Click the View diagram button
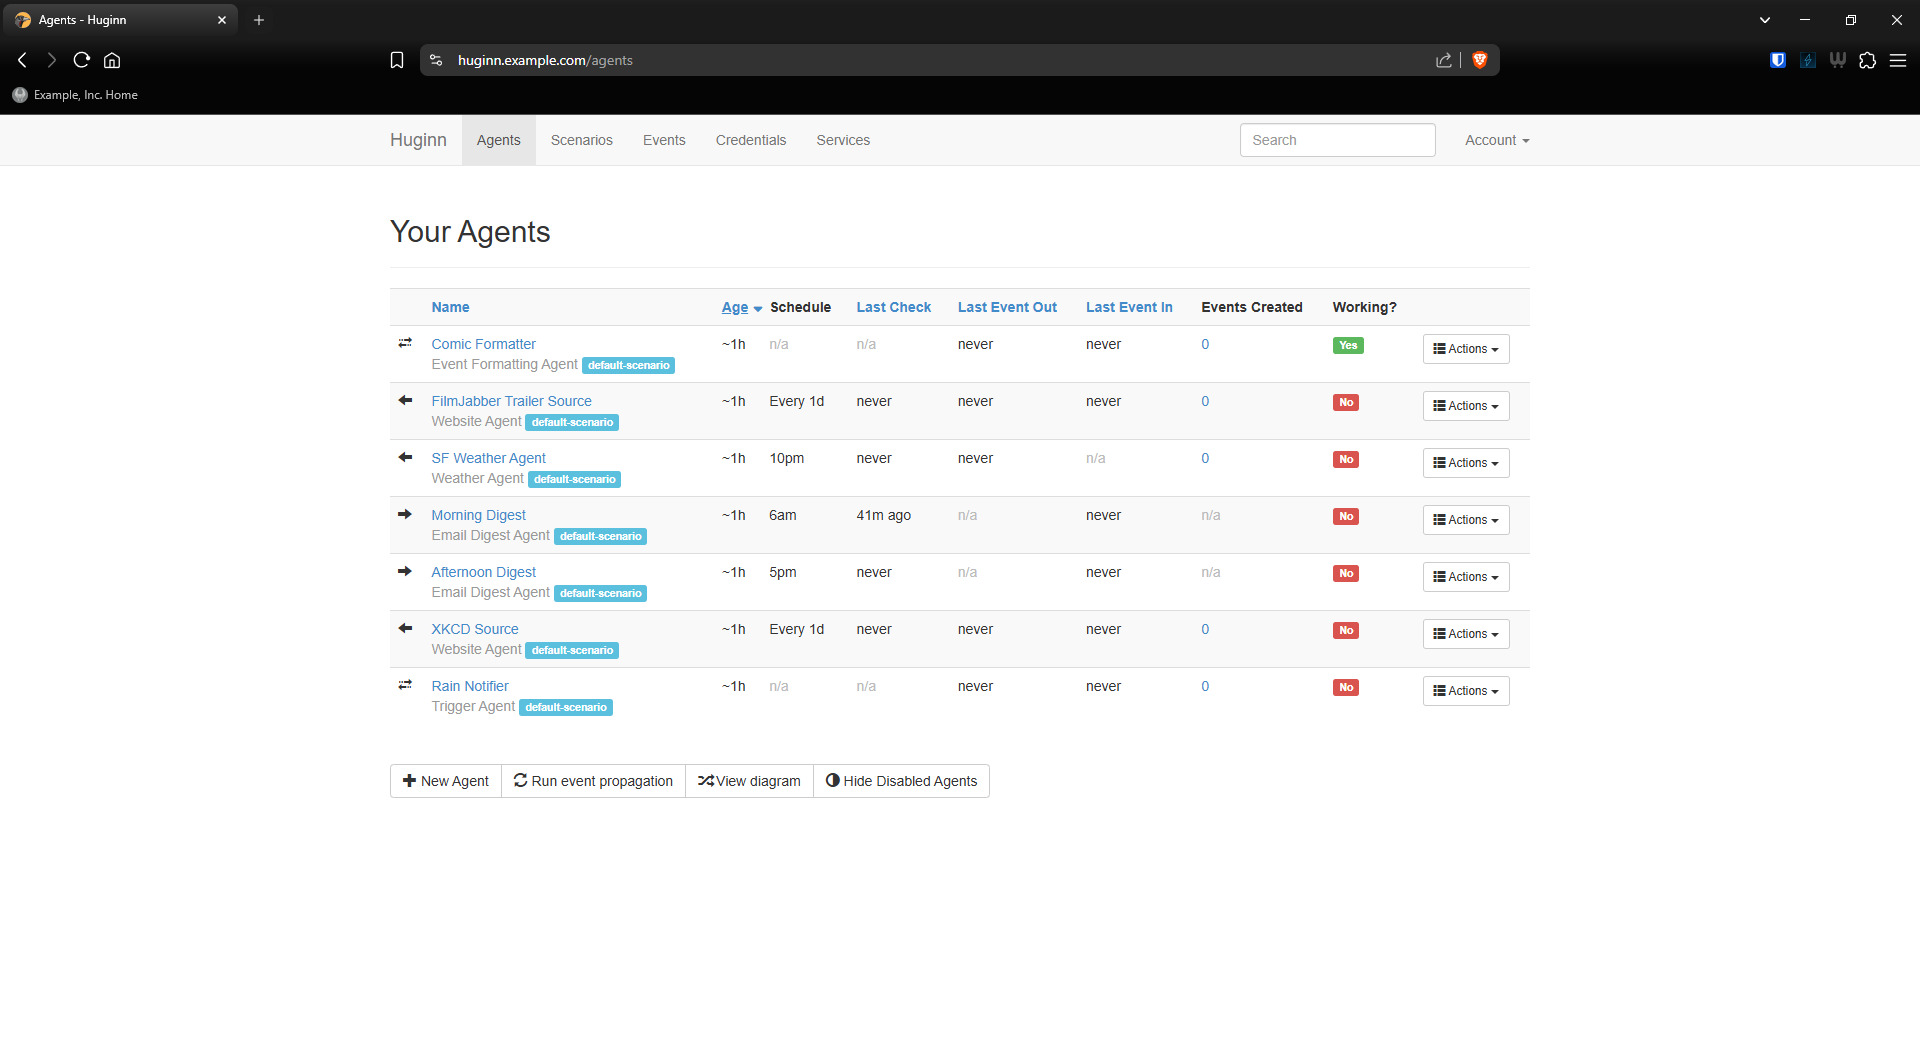 pyautogui.click(x=749, y=781)
